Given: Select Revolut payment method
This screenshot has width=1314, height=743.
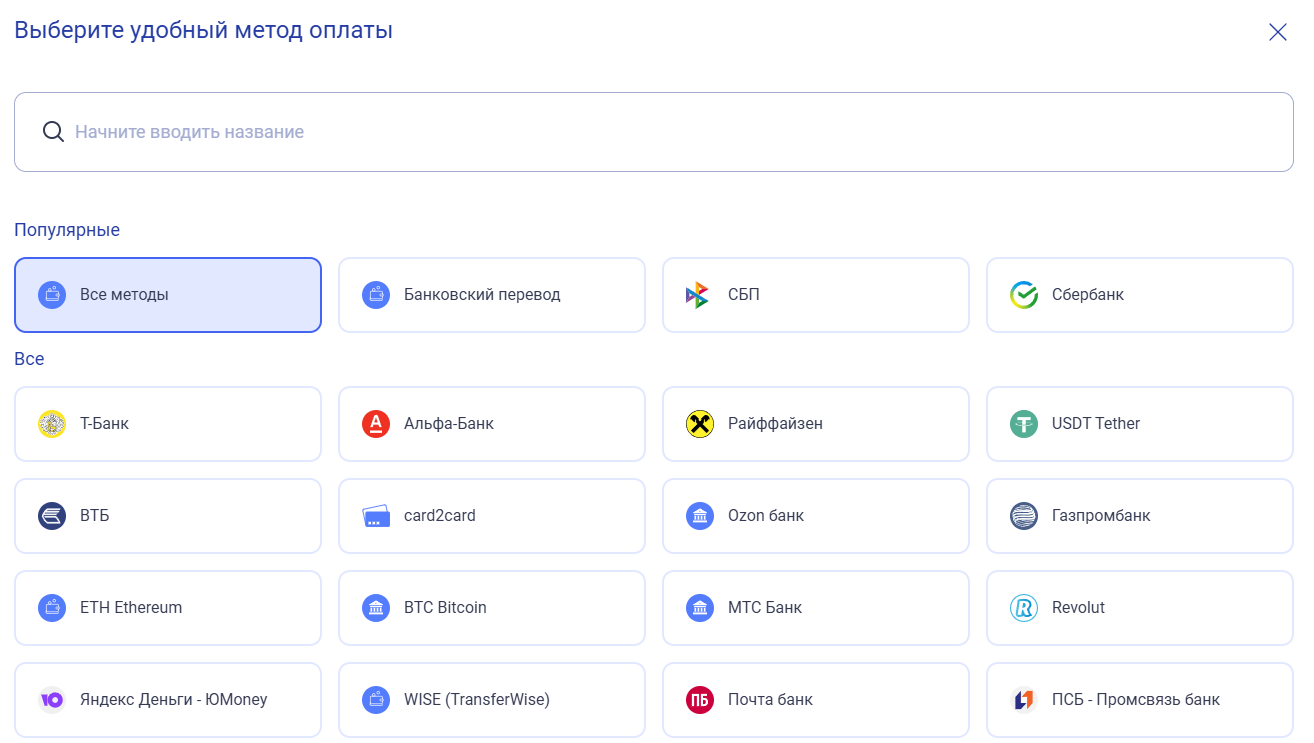Looking at the screenshot, I should pyautogui.click(x=1140, y=608).
